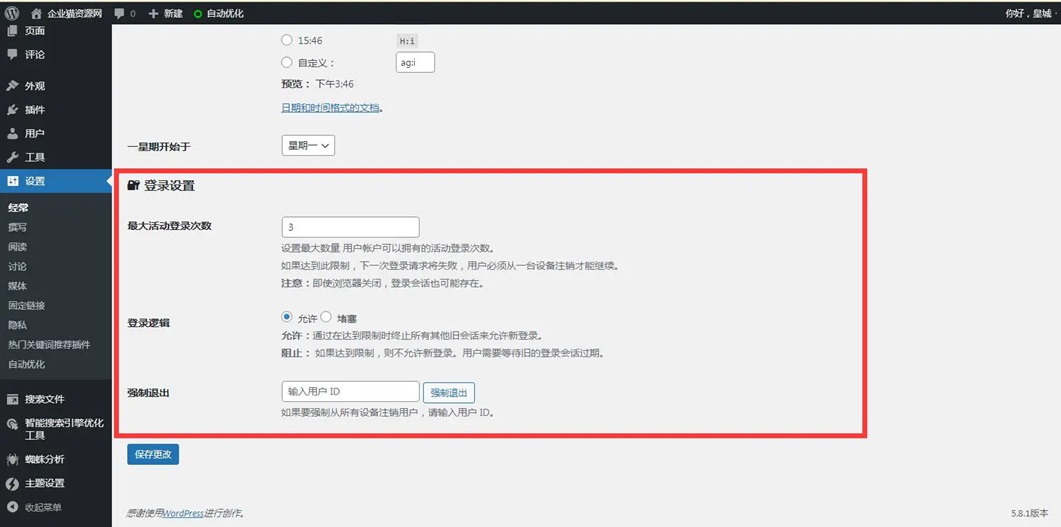Click the 插件 plugin icon
Screen dimensions: 1061x527
point(12,110)
